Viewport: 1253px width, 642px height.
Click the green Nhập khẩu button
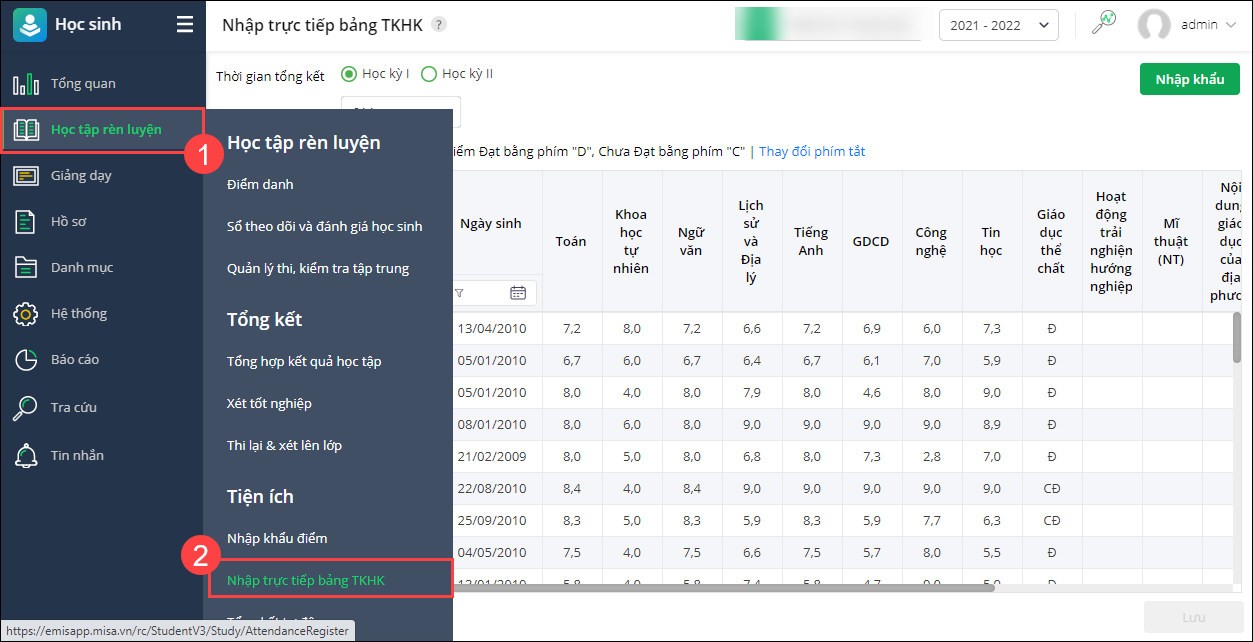pyautogui.click(x=1190, y=79)
